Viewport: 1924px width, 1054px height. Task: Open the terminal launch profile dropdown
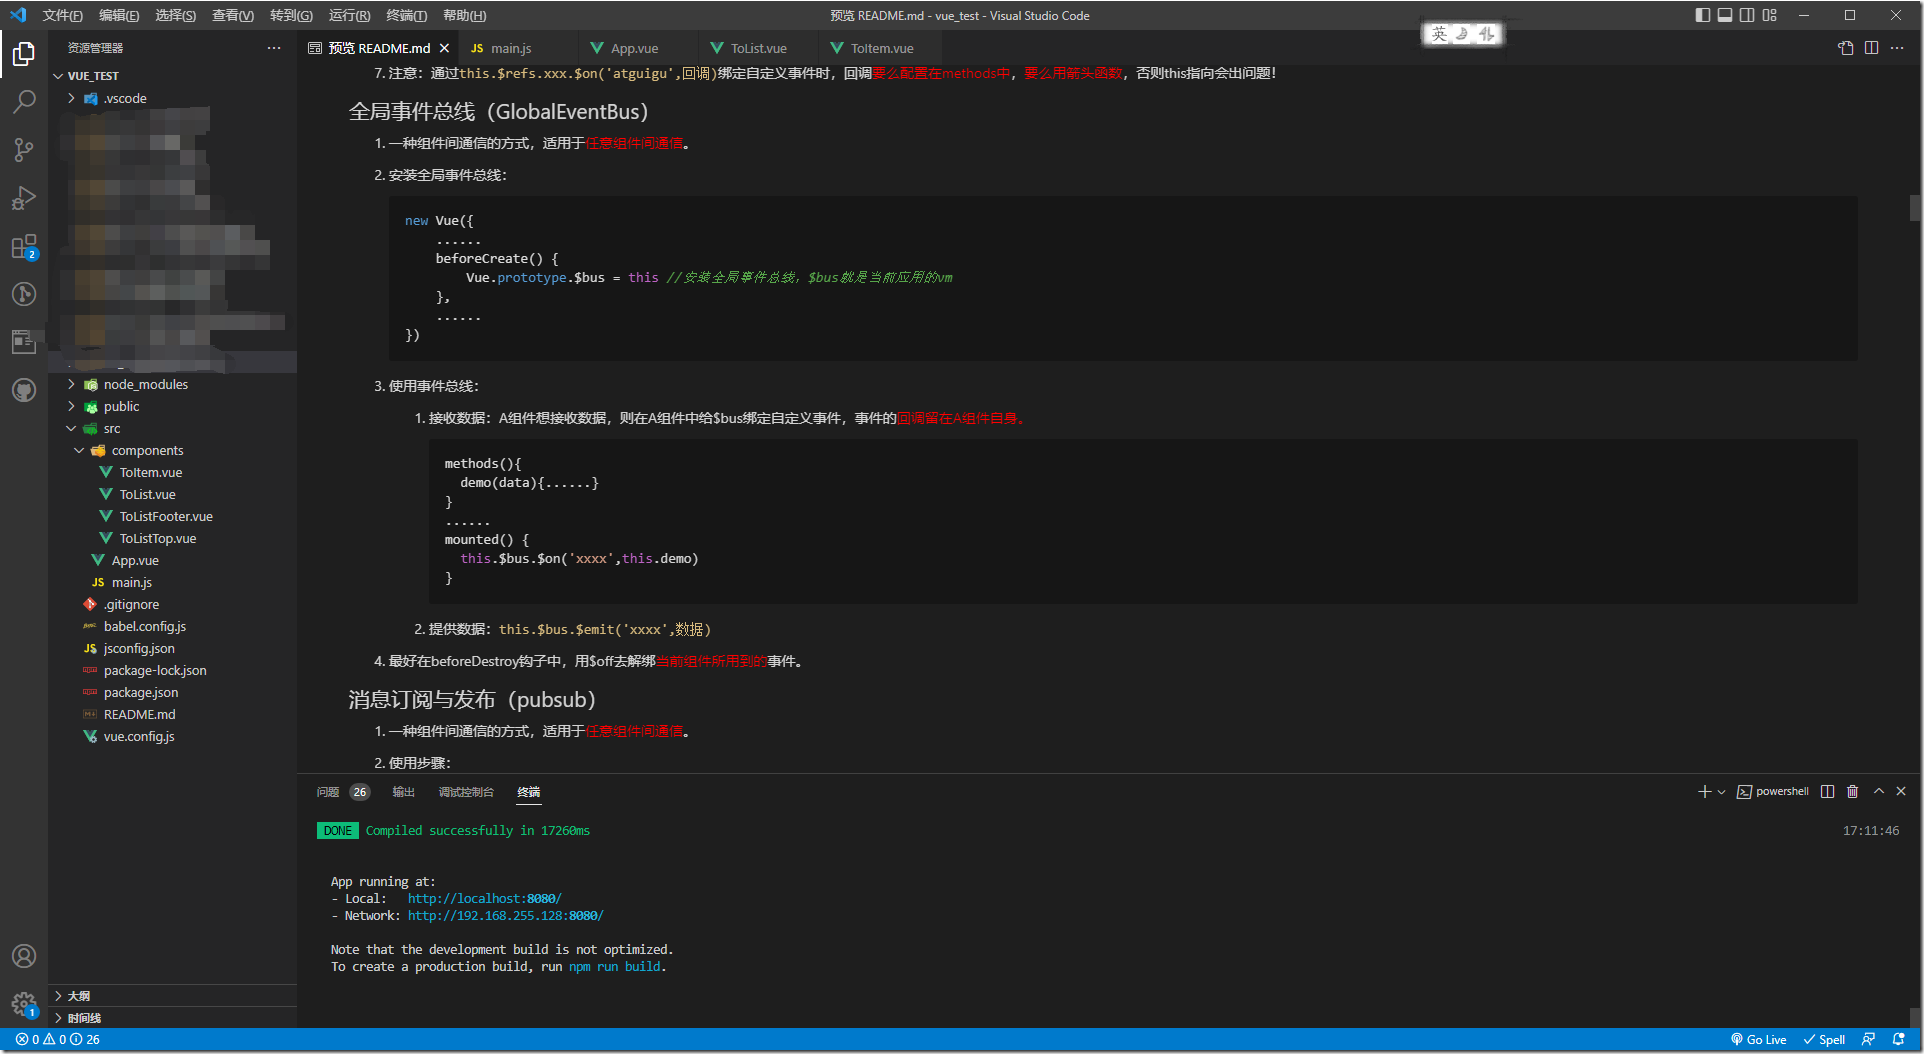(x=1721, y=791)
